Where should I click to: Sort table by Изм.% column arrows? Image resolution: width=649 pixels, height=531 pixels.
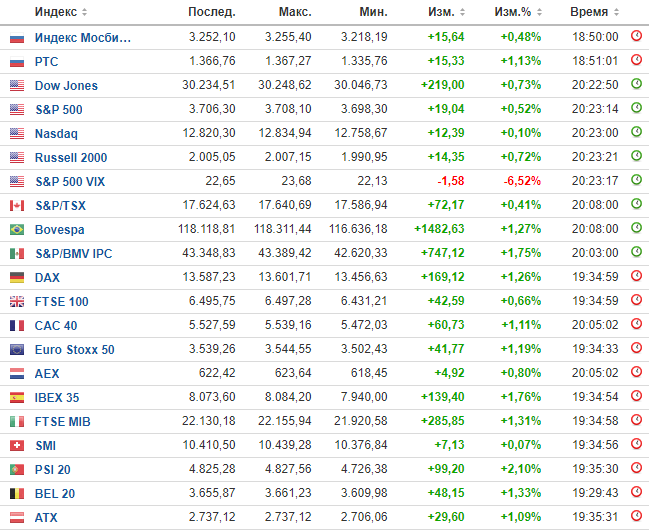click(539, 12)
